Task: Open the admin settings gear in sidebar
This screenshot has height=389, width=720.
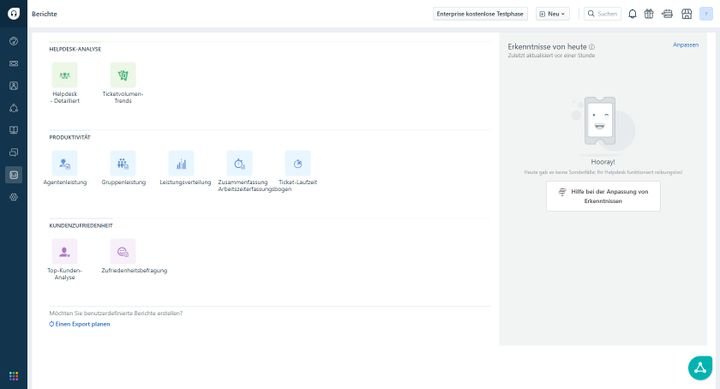Action: click(14, 197)
